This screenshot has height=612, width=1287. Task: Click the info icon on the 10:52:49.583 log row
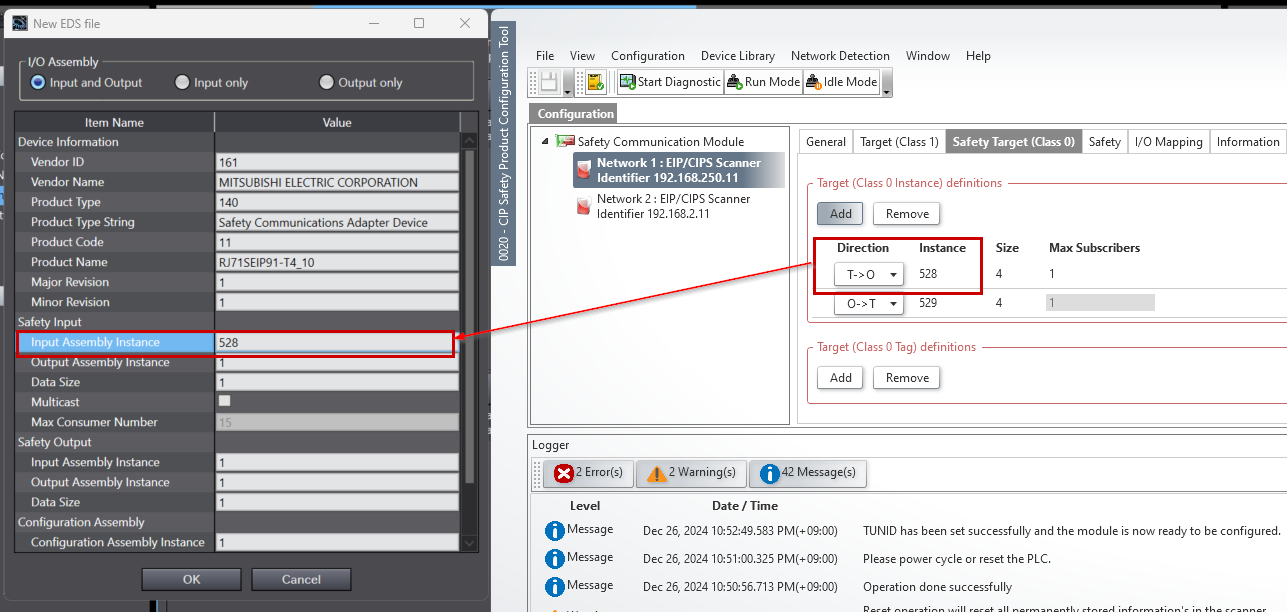coord(555,531)
